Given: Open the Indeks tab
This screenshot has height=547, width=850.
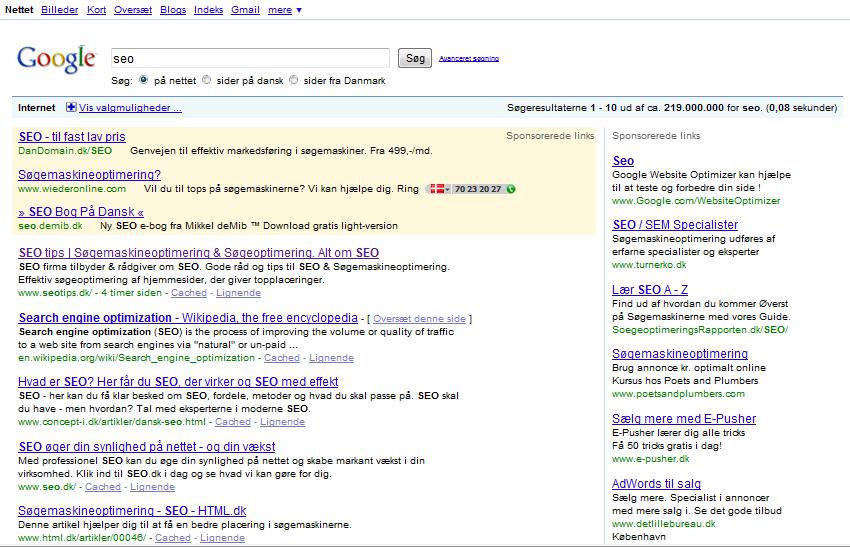Looking at the screenshot, I should pyautogui.click(x=209, y=10).
